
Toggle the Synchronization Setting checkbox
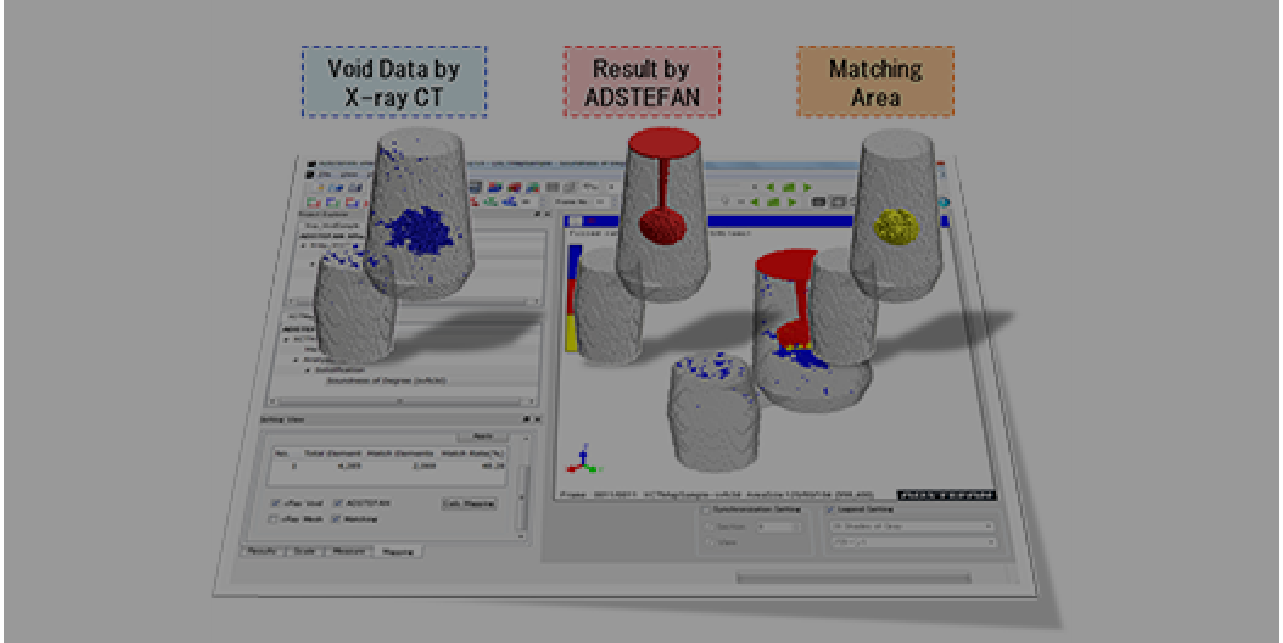pyautogui.click(x=706, y=509)
